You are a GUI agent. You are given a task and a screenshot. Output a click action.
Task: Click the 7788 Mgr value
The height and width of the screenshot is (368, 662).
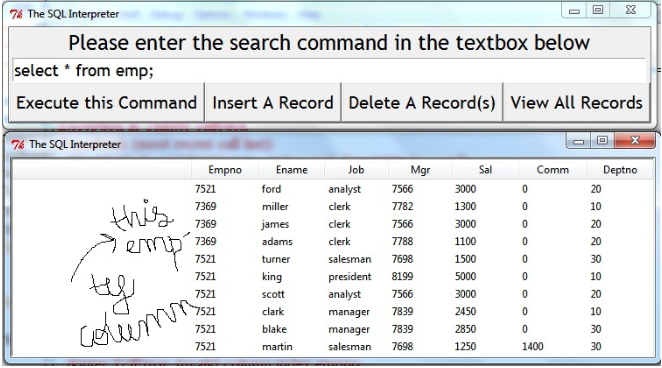click(x=402, y=241)
